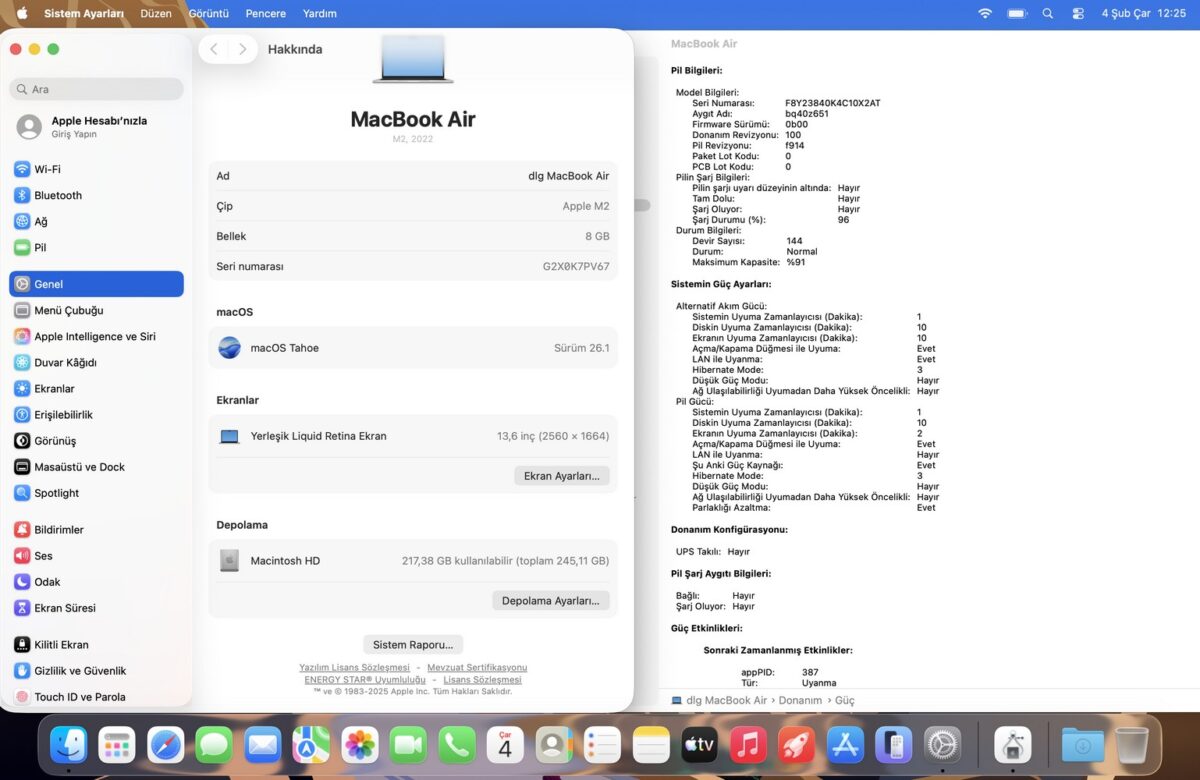Open the Lisans Sözleşmesi link
The height and width of the screenshot is (780, 1200).
point(482,679)
